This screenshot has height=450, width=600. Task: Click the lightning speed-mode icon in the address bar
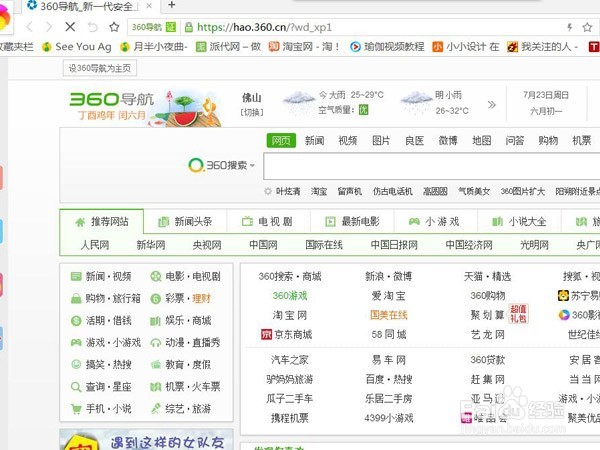pos(570,27)
